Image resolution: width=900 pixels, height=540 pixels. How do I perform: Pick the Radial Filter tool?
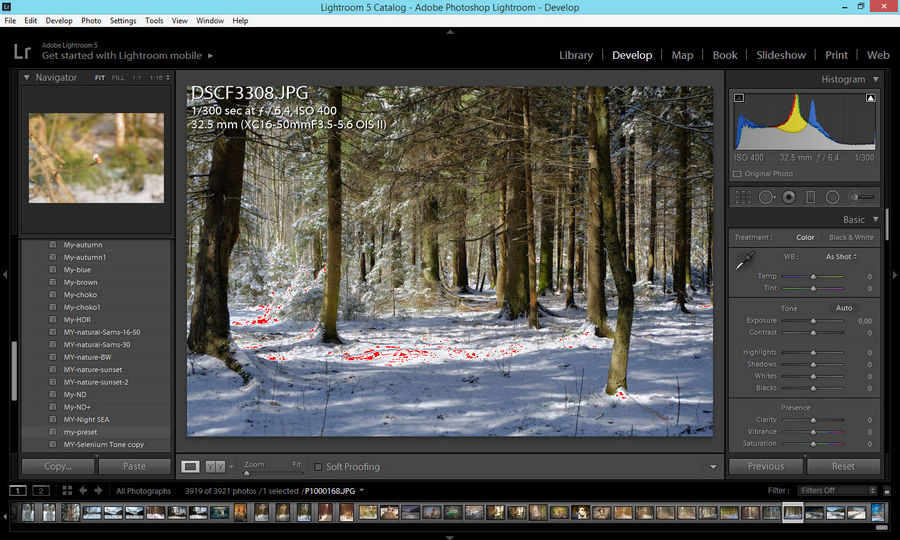(x=832, y=197)
